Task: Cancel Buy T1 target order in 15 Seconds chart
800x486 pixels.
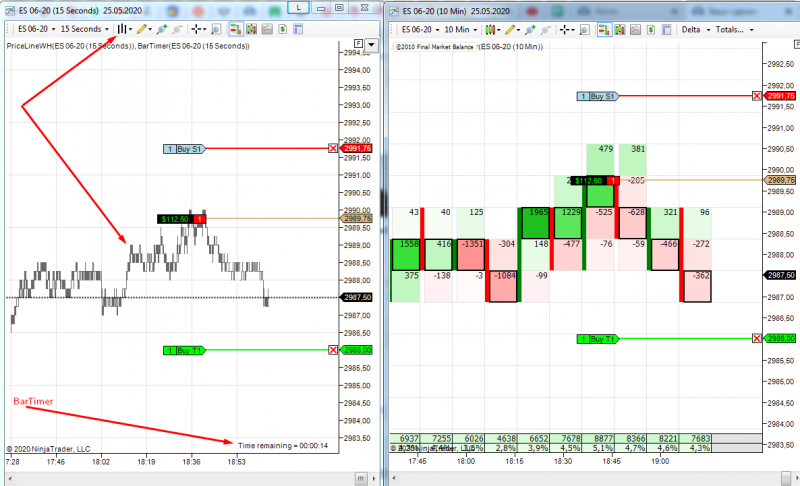Action: pos(333,350)
